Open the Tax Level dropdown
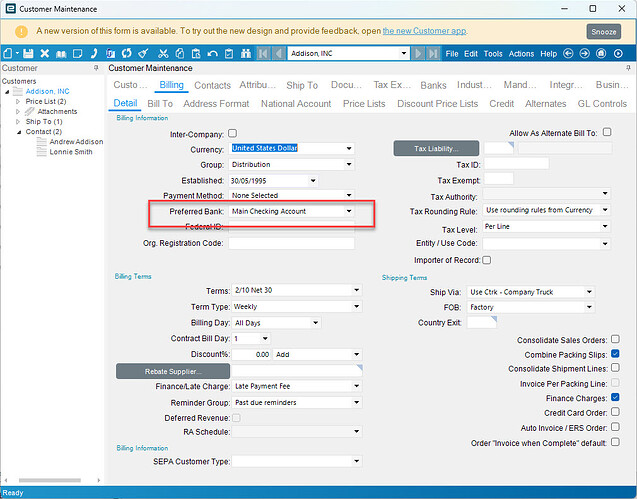Image resolution: width=637 pixels, height=499 pixels. (x=605, y=226)
